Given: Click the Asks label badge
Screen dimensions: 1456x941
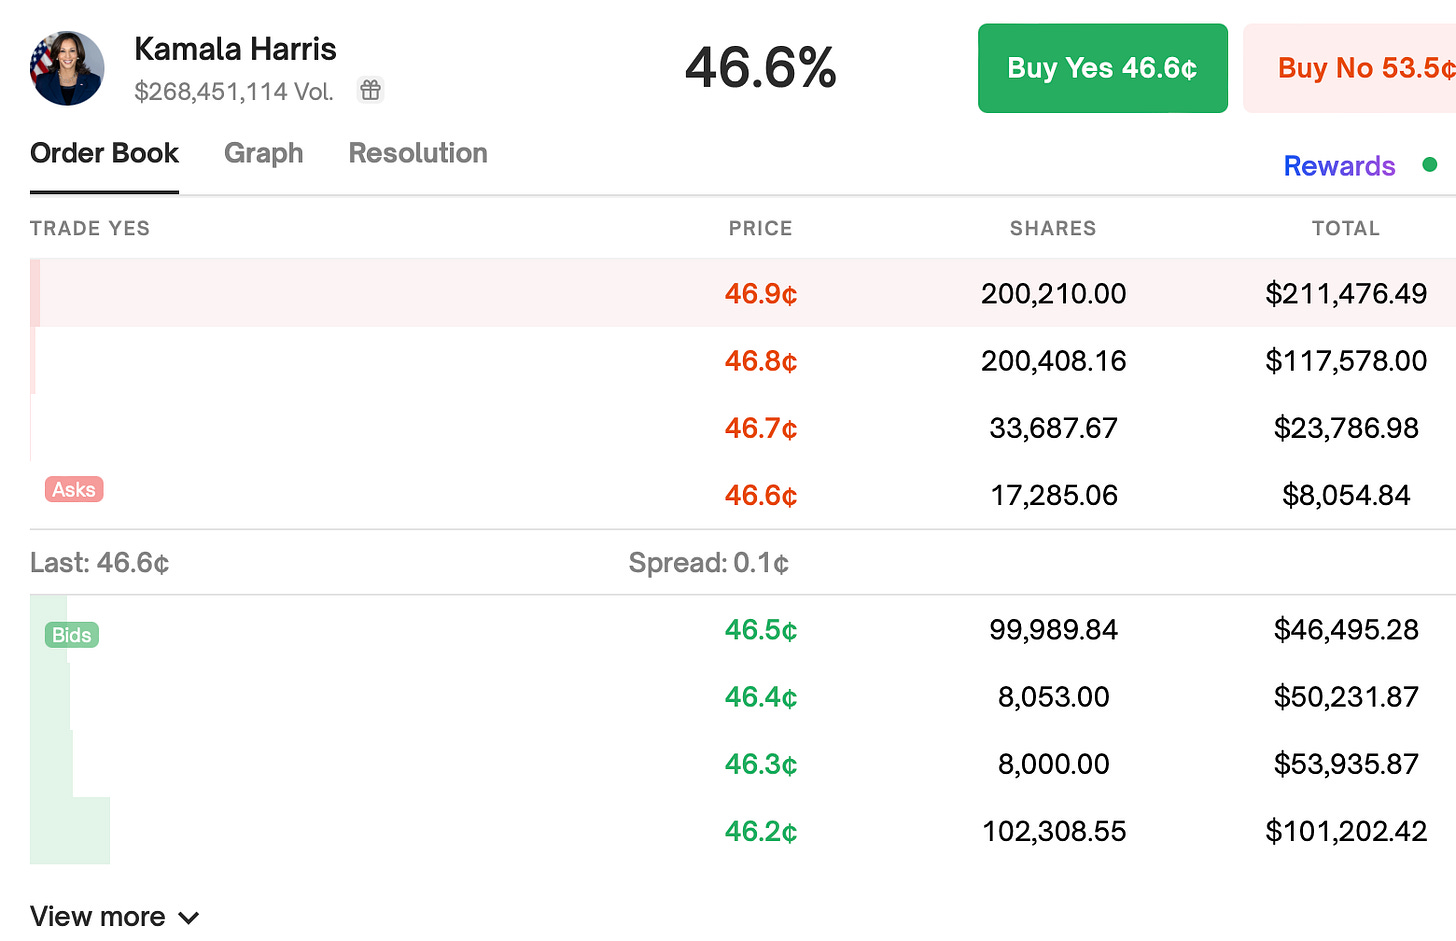Looking at the screenshot, I should (74, 489).
